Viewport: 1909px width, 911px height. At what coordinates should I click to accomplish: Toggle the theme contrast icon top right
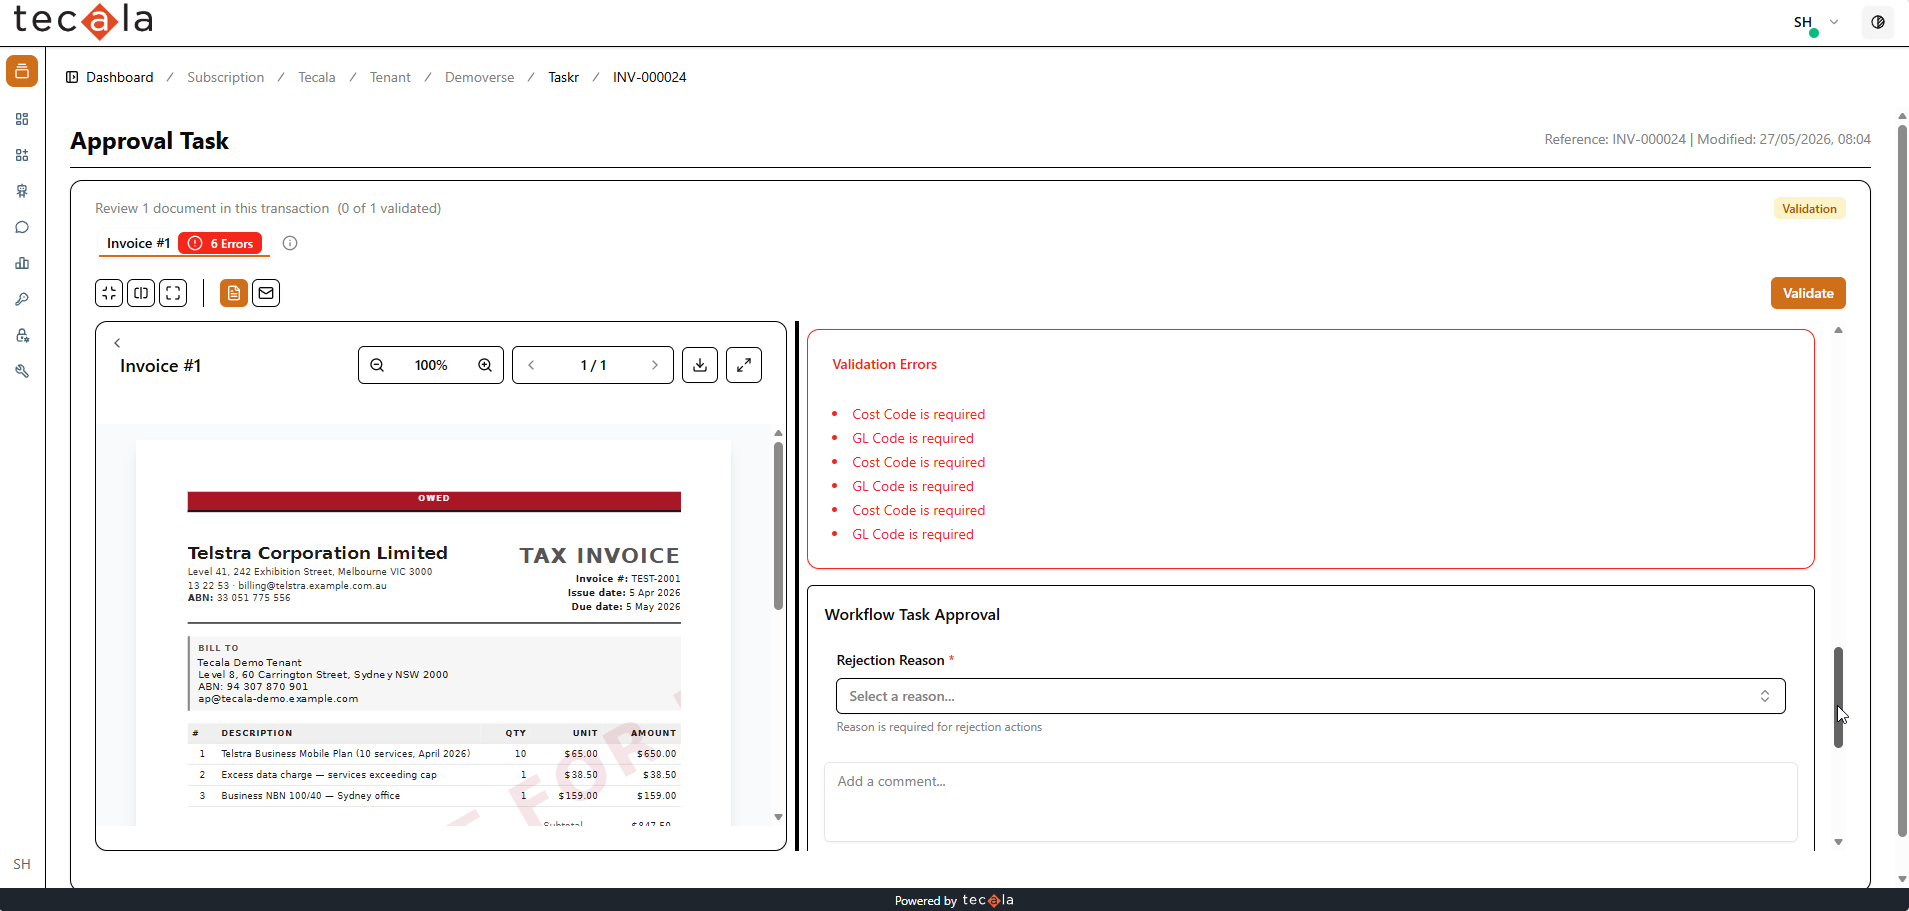tap(1878, 22)
